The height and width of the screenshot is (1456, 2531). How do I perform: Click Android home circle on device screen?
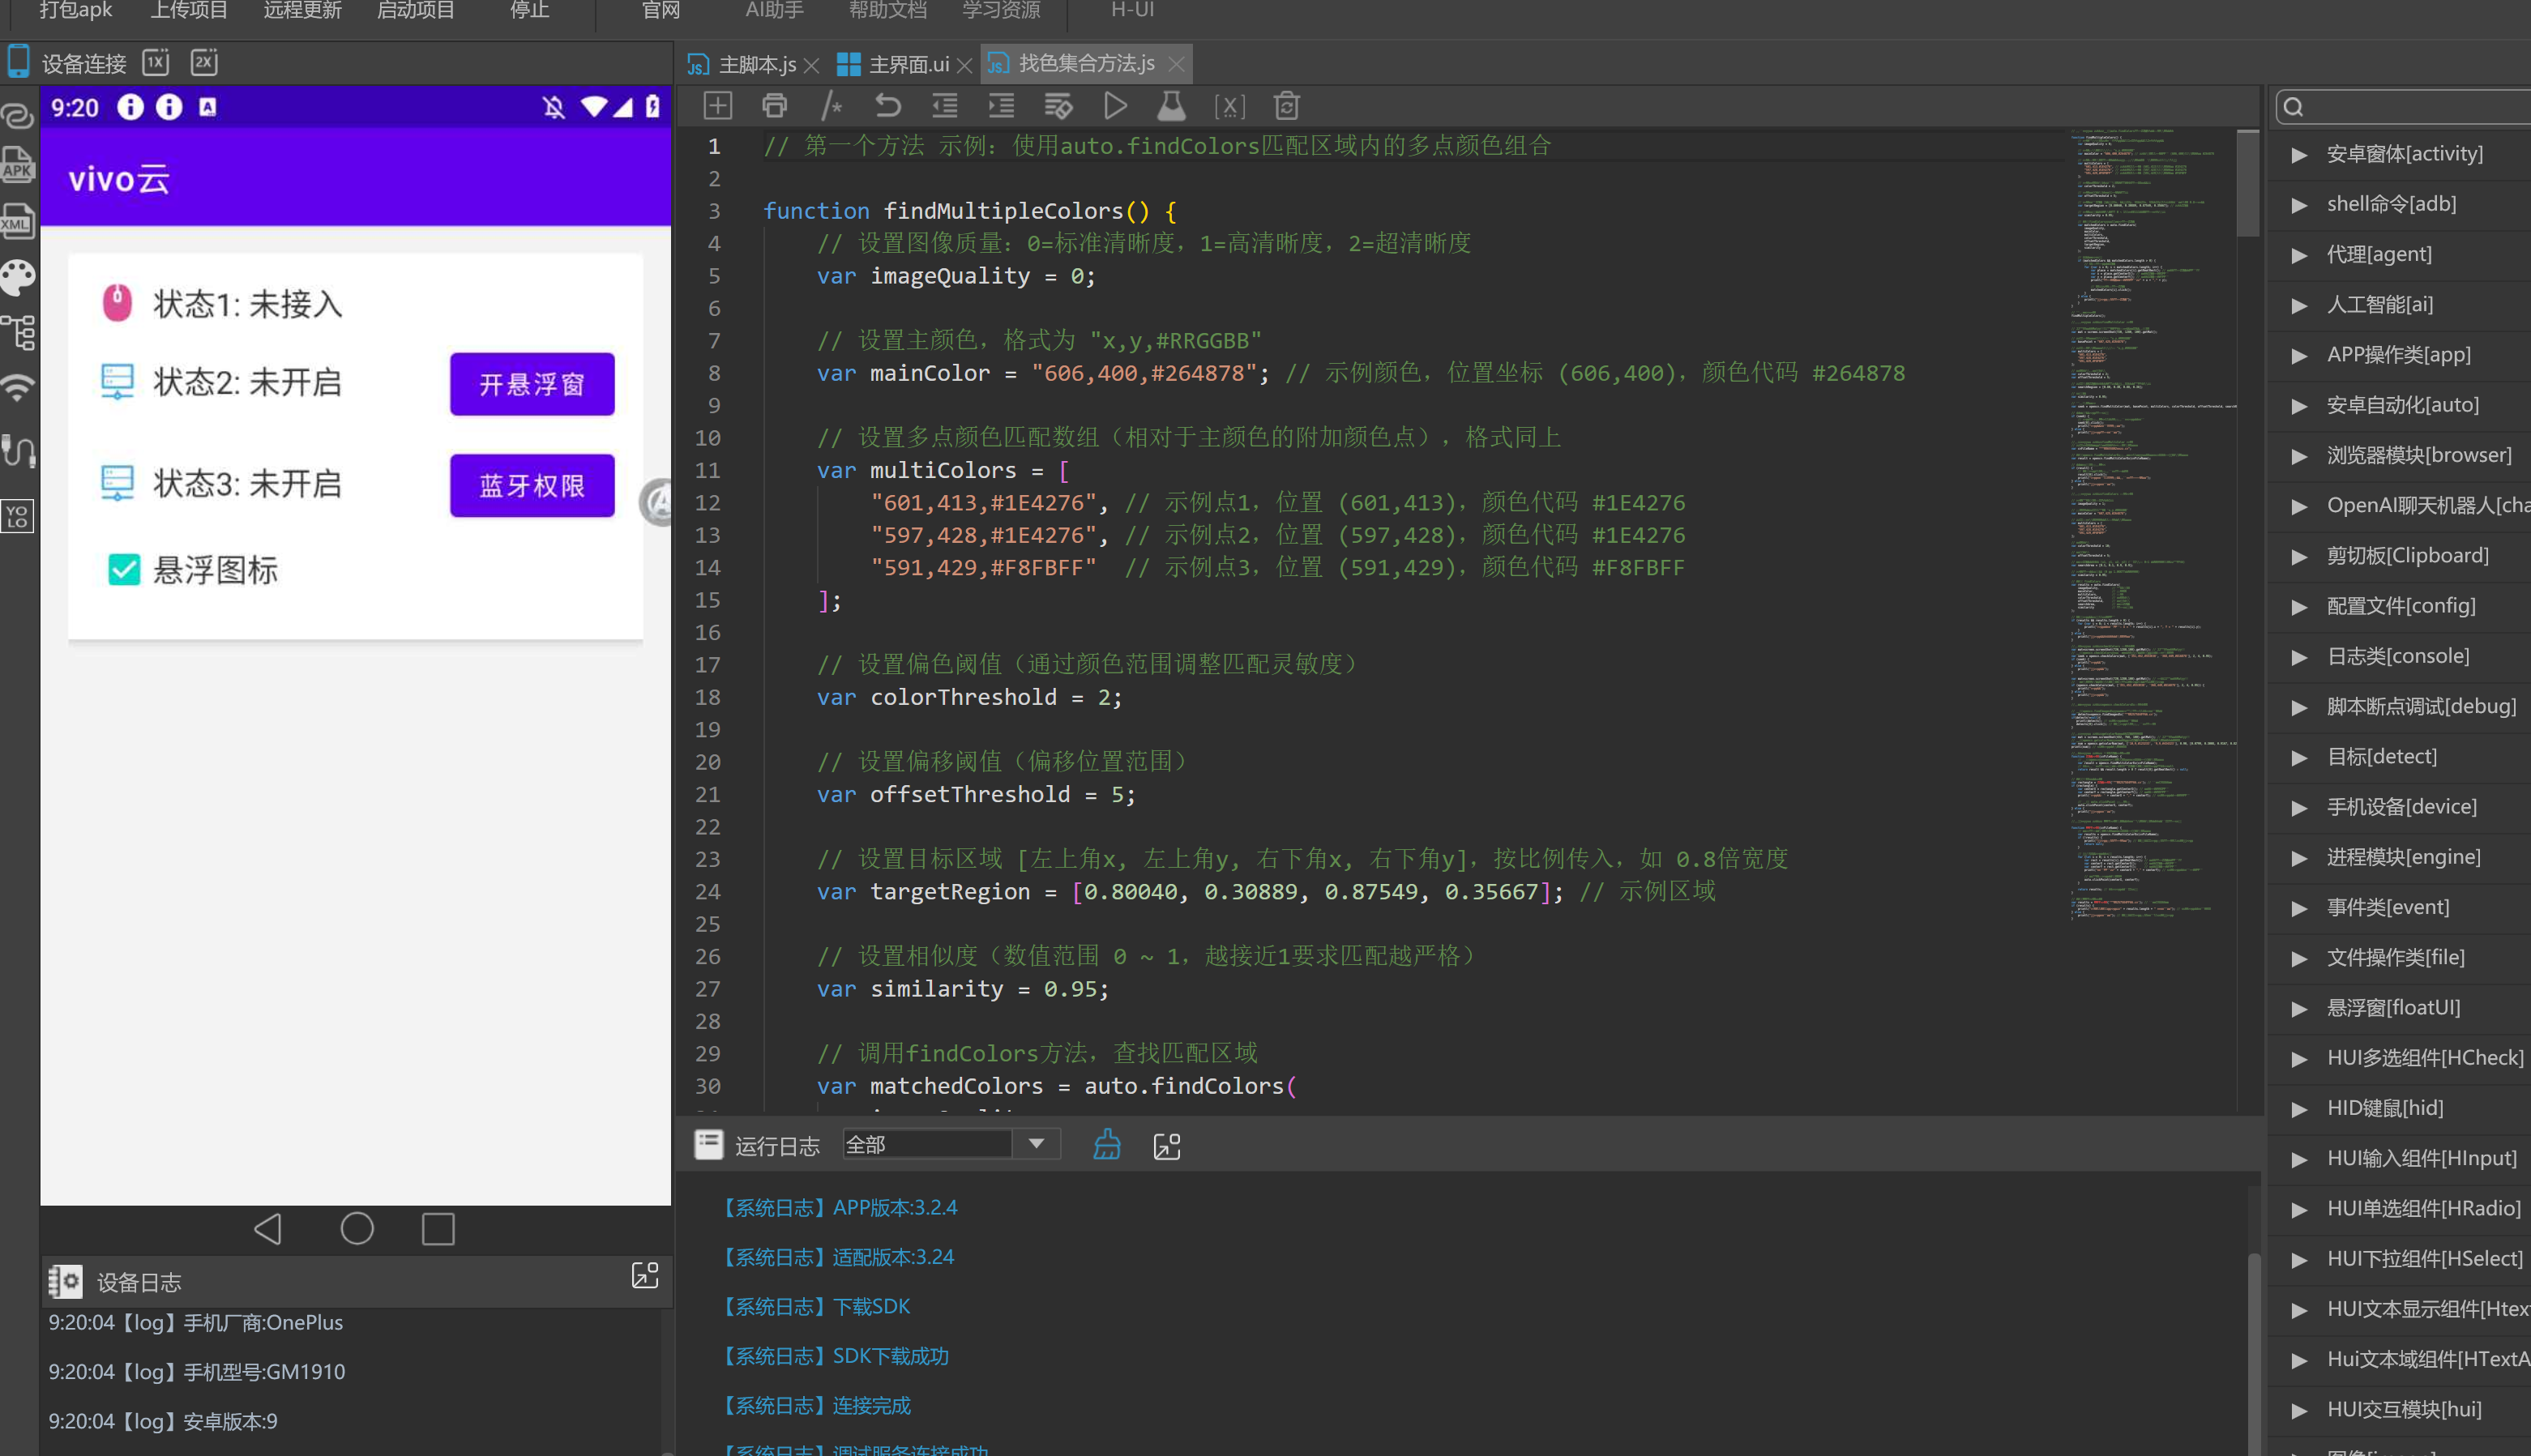[x=357, y=1229]
